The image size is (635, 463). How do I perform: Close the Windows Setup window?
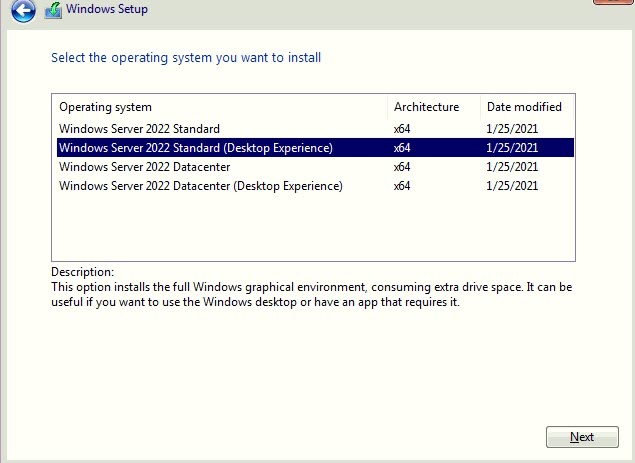click(x=614, y=3)
